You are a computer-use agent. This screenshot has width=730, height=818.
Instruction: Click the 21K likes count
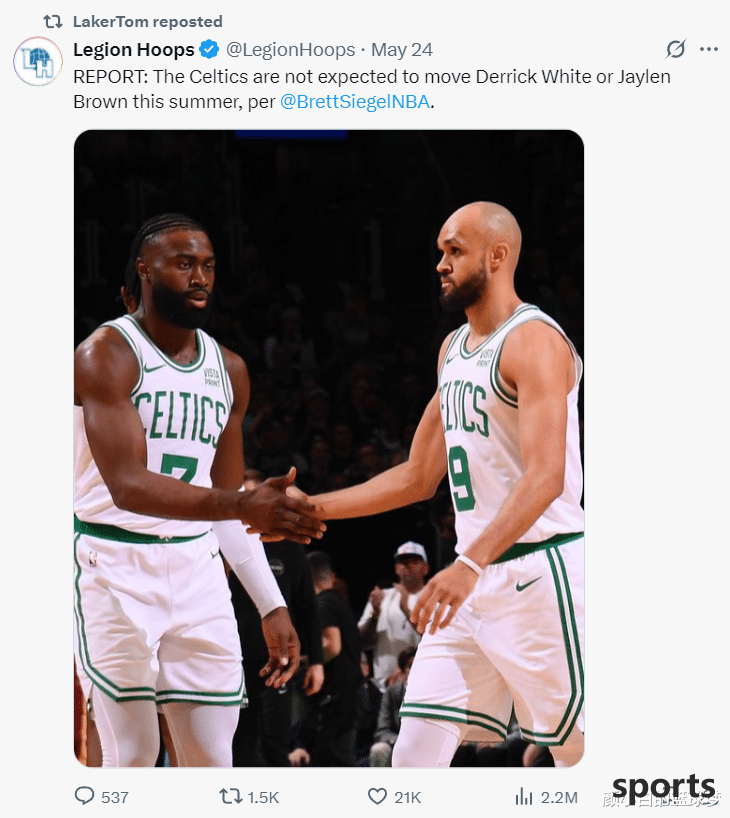coord(408,797)
